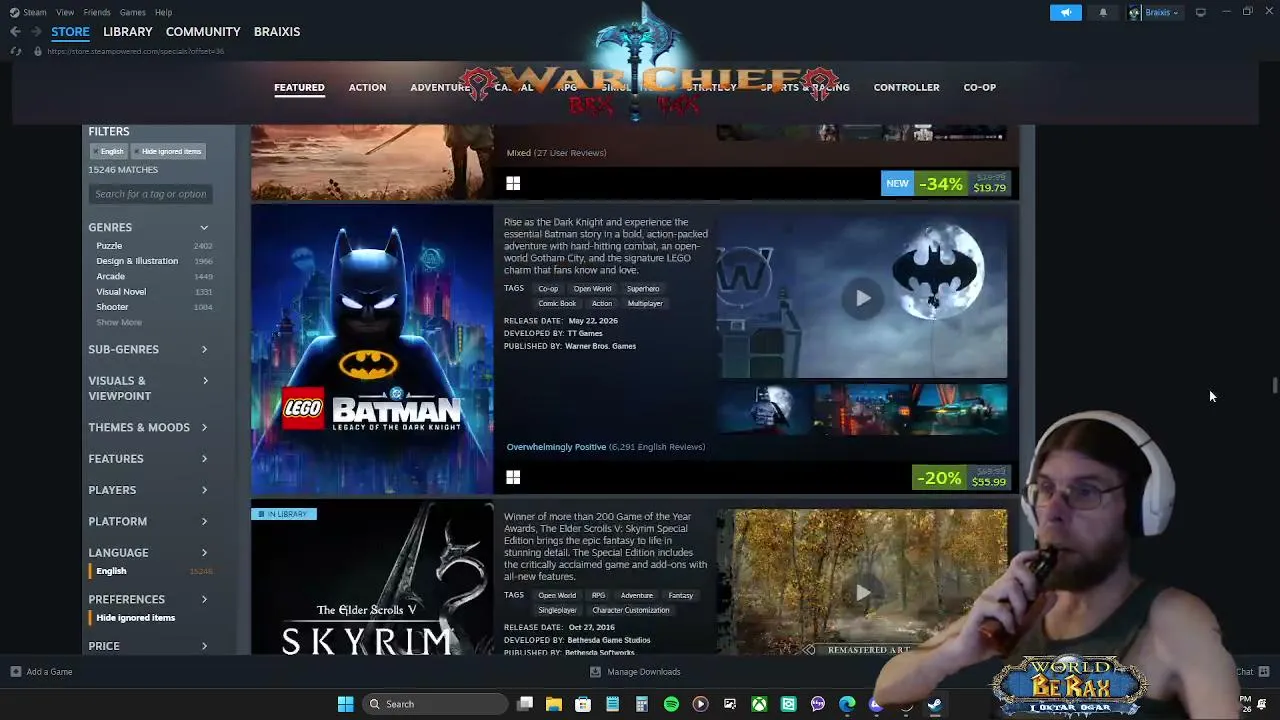1280x720 pixels.
Task: Open Microsoft Edge from the taskbar
Action: pos(847,704)
